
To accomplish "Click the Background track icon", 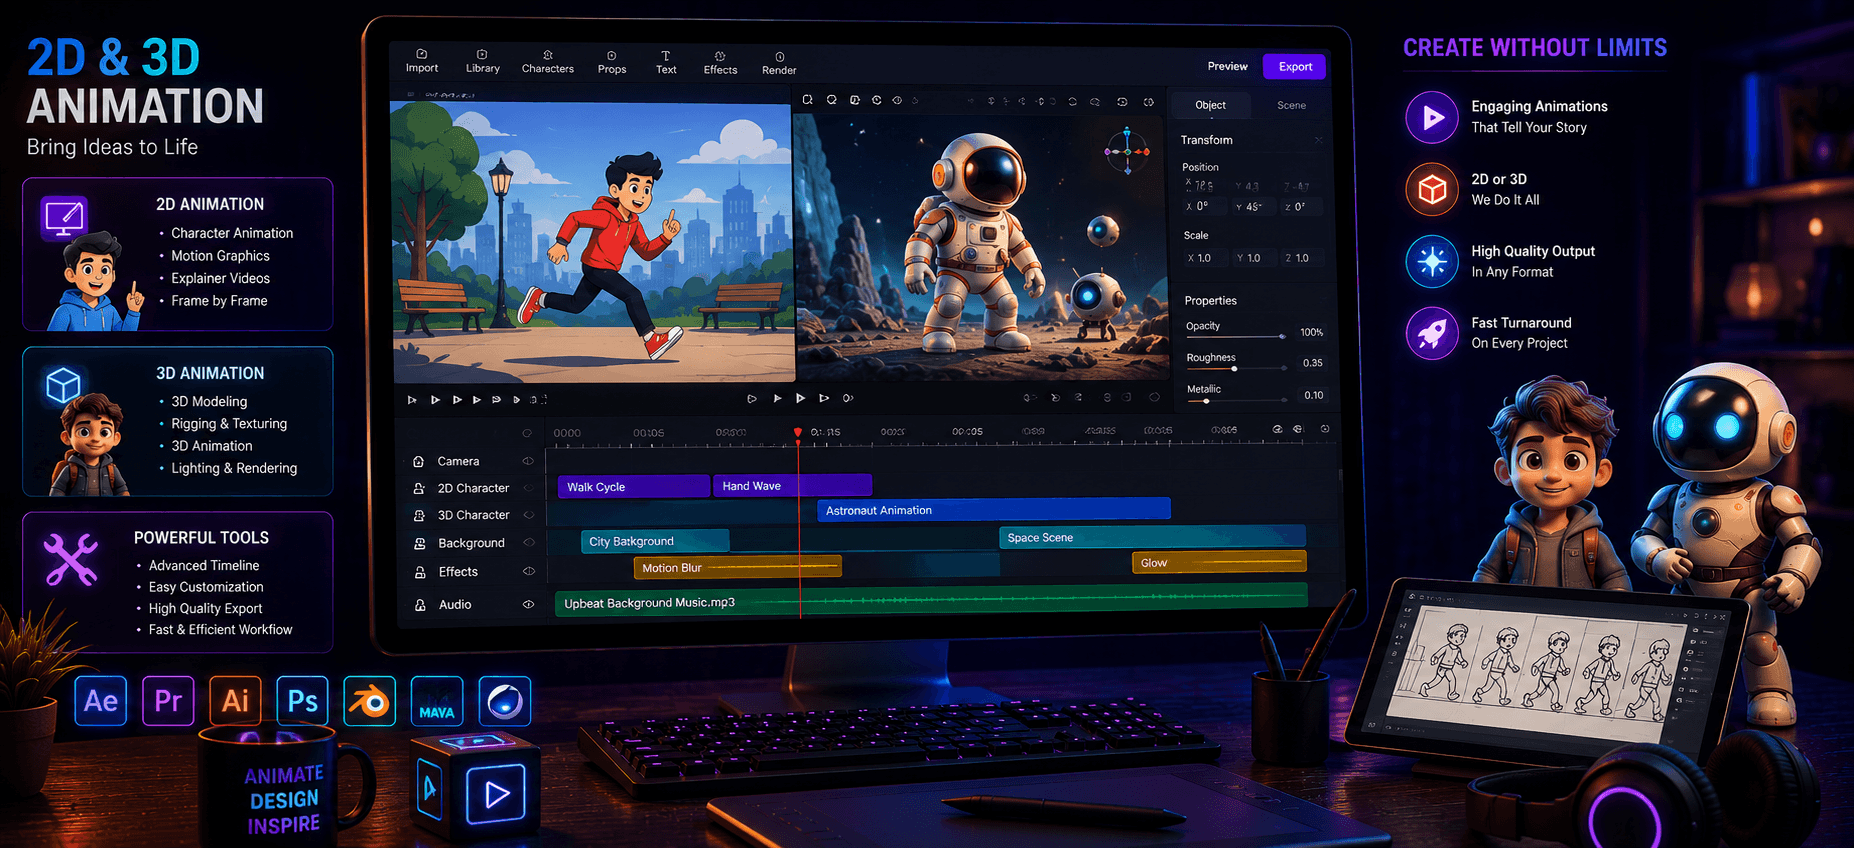I will coord(420,543).
